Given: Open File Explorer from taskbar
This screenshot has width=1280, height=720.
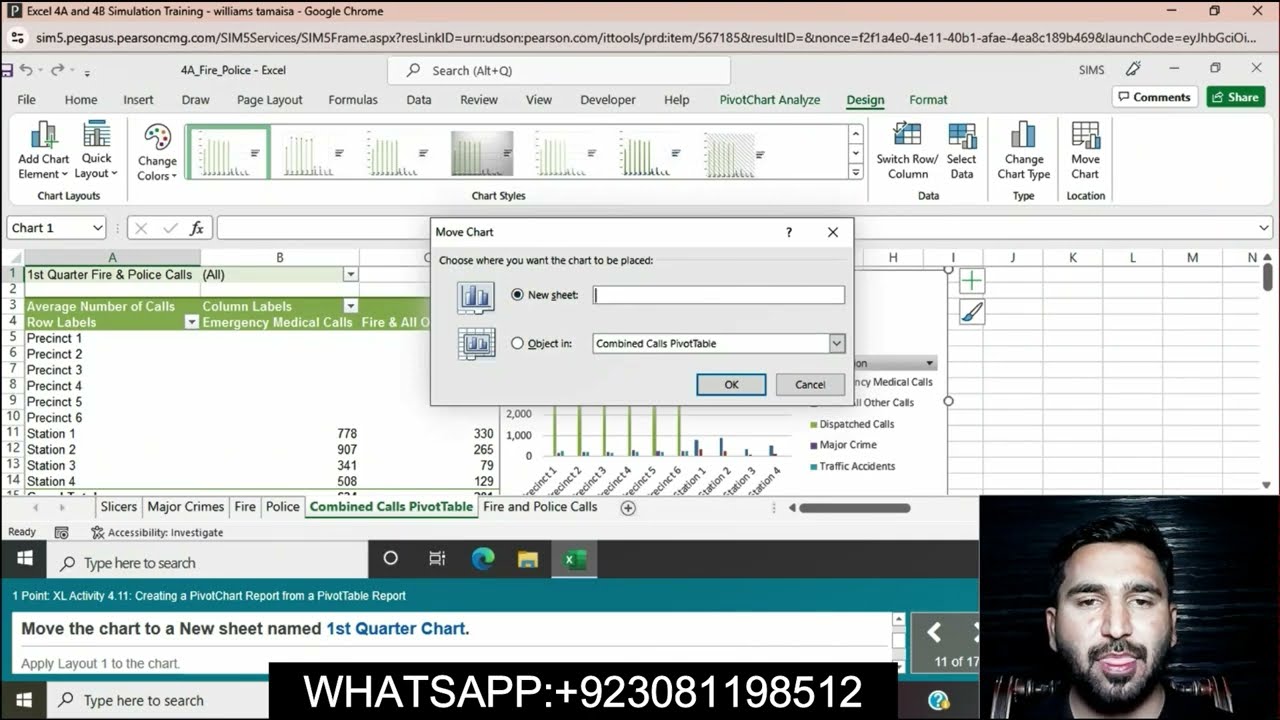Looking at the screenshot, I should [x=528, y=559].
